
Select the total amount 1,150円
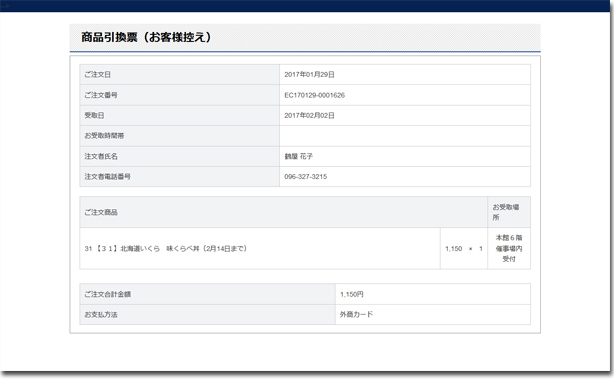pyautogui.click(x=352, y=294)
